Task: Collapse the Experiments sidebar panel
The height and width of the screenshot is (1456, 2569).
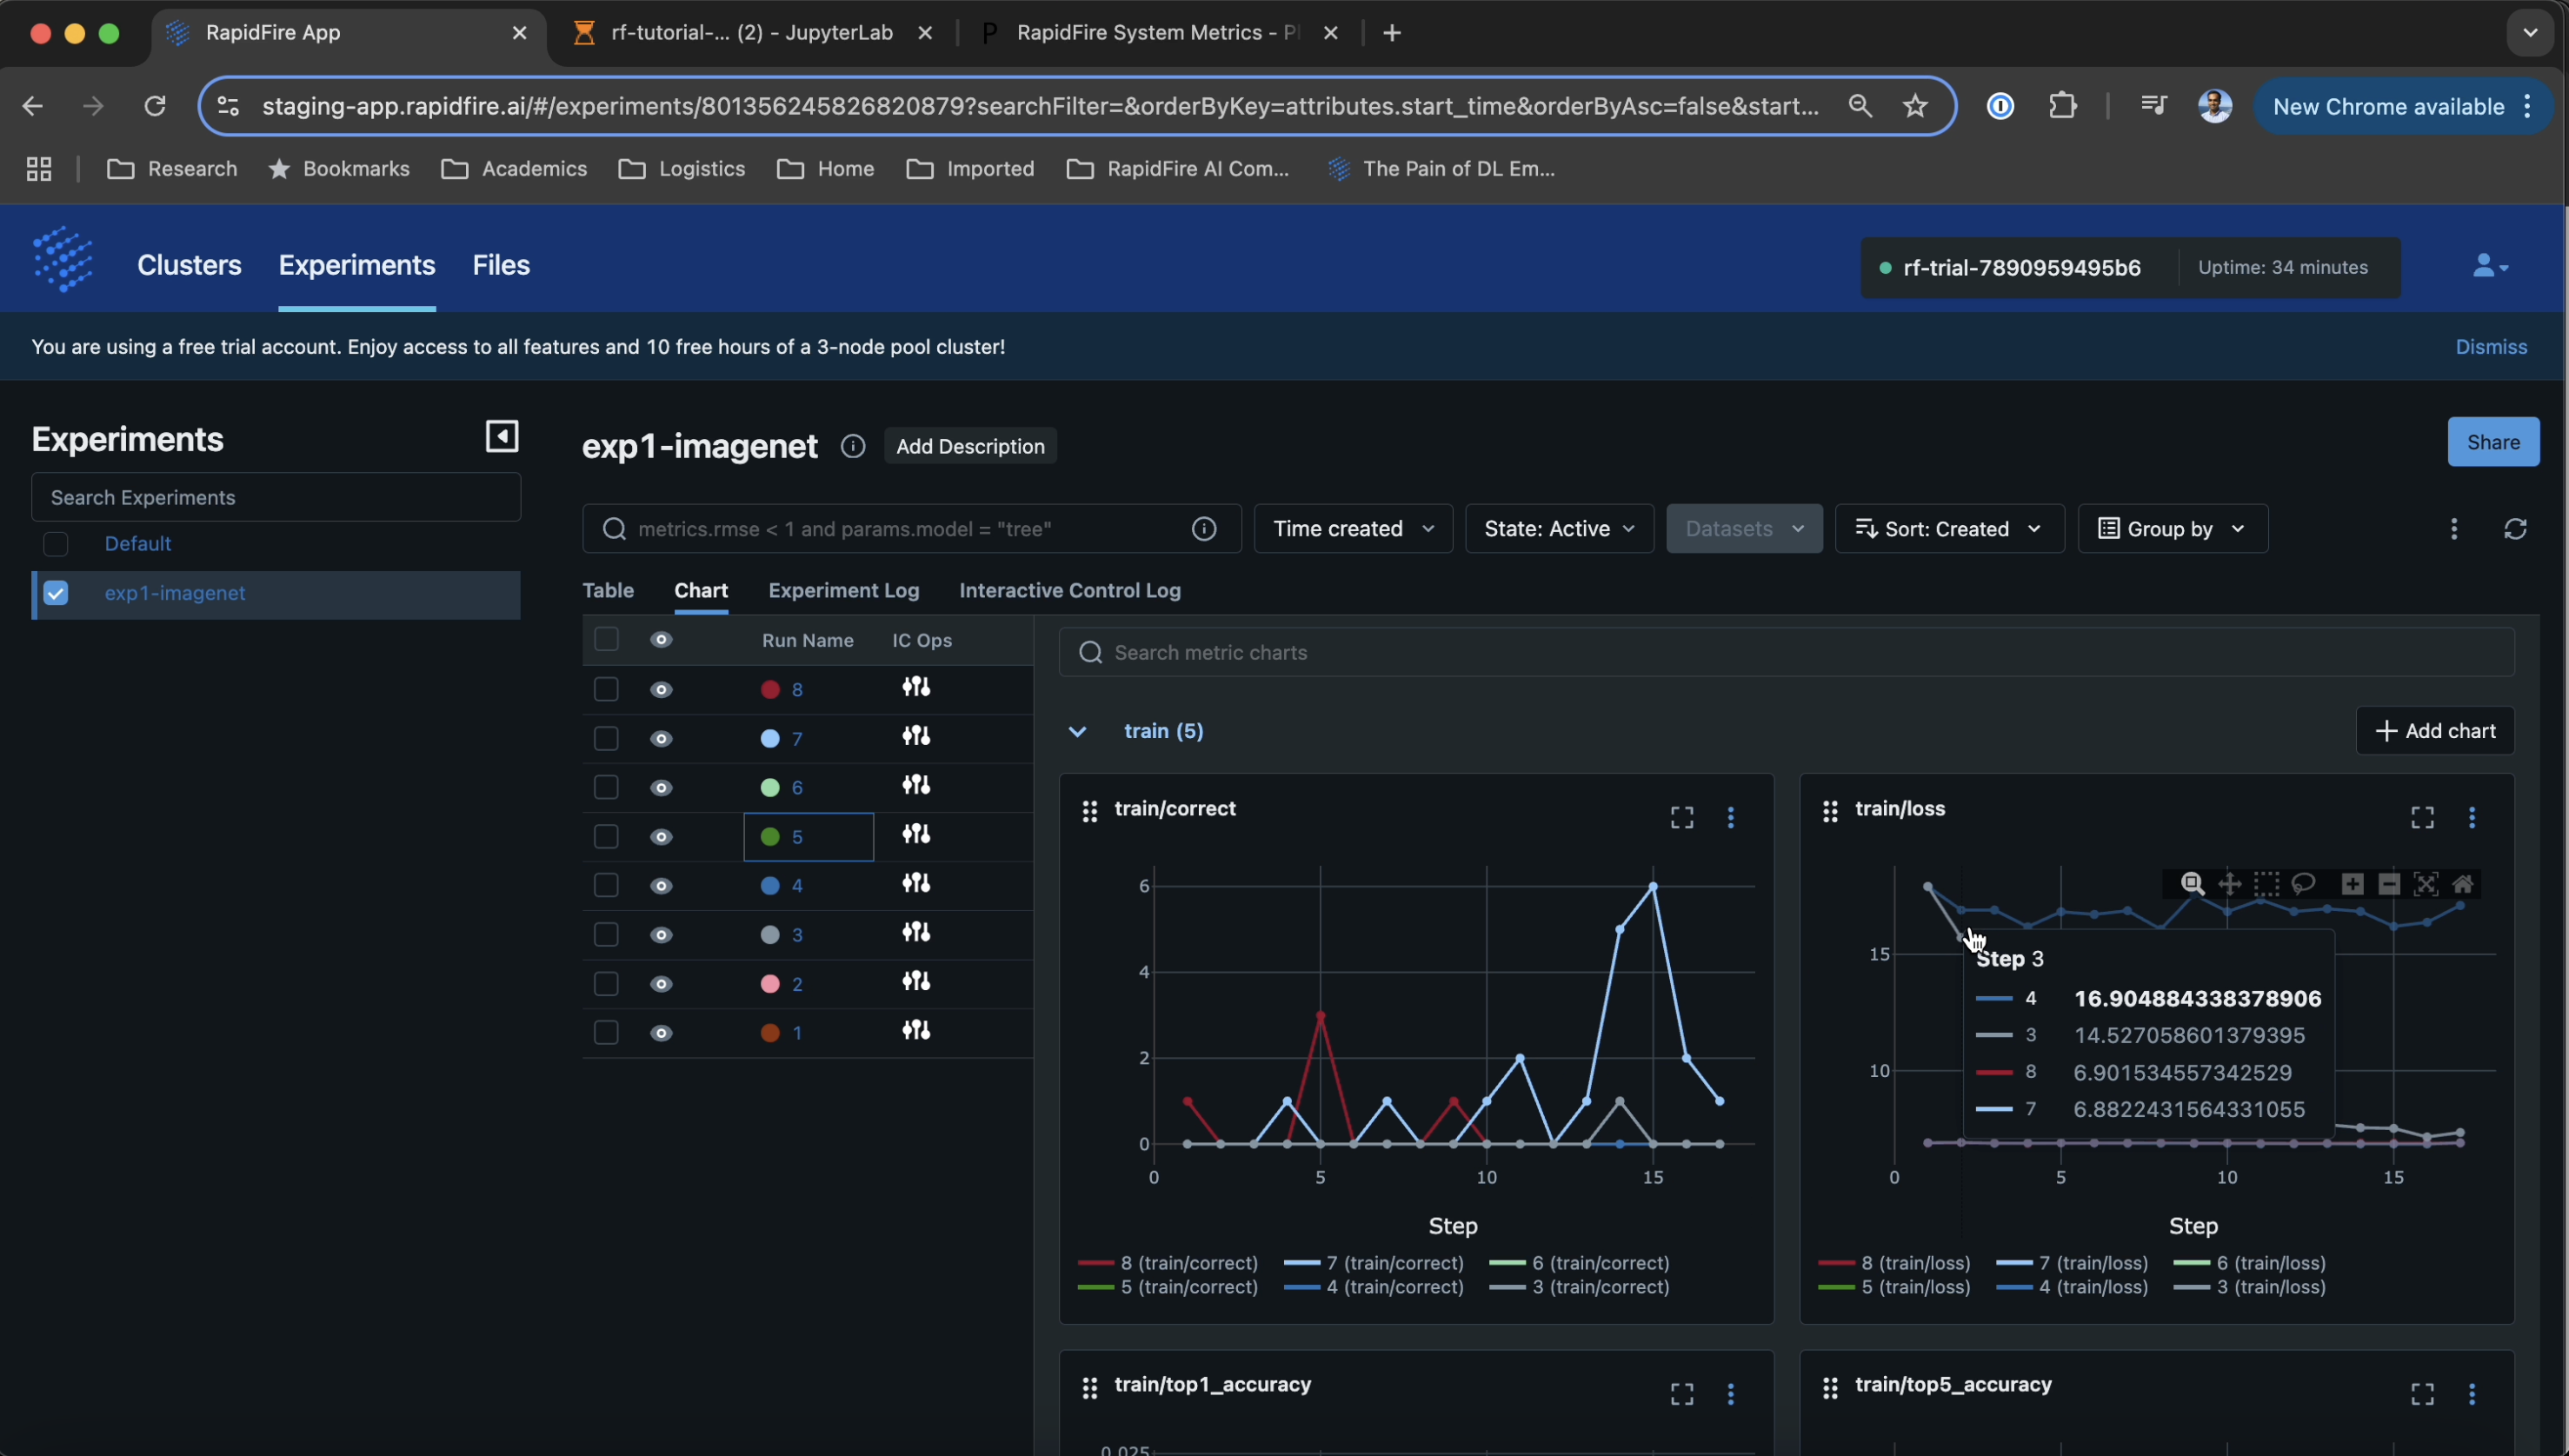Action: pos(502,437)
